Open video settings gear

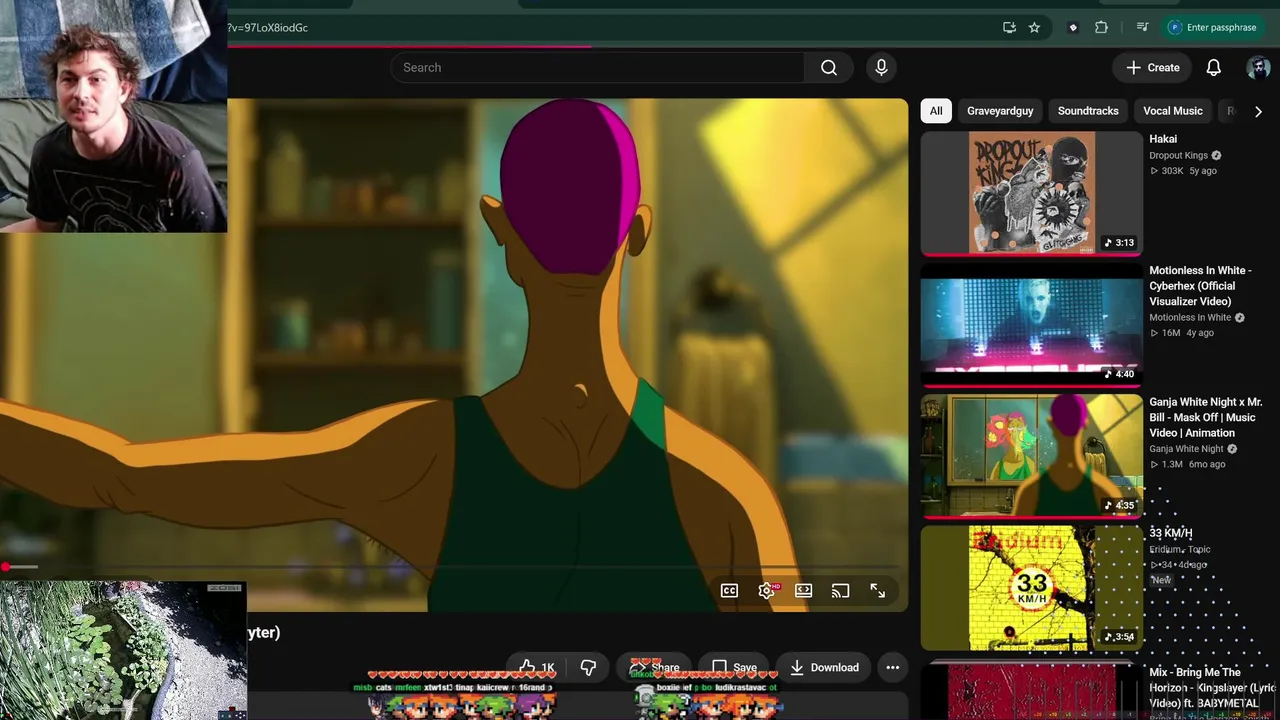coord(766,591)
